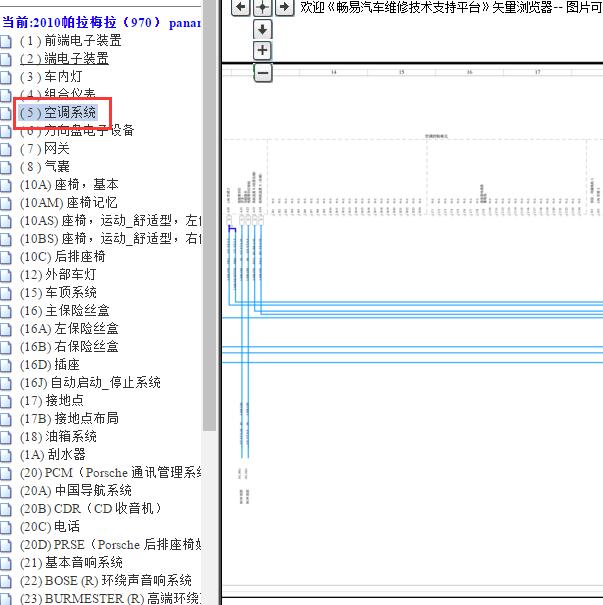Open (16D) 插座 entry

click(50, 365)
